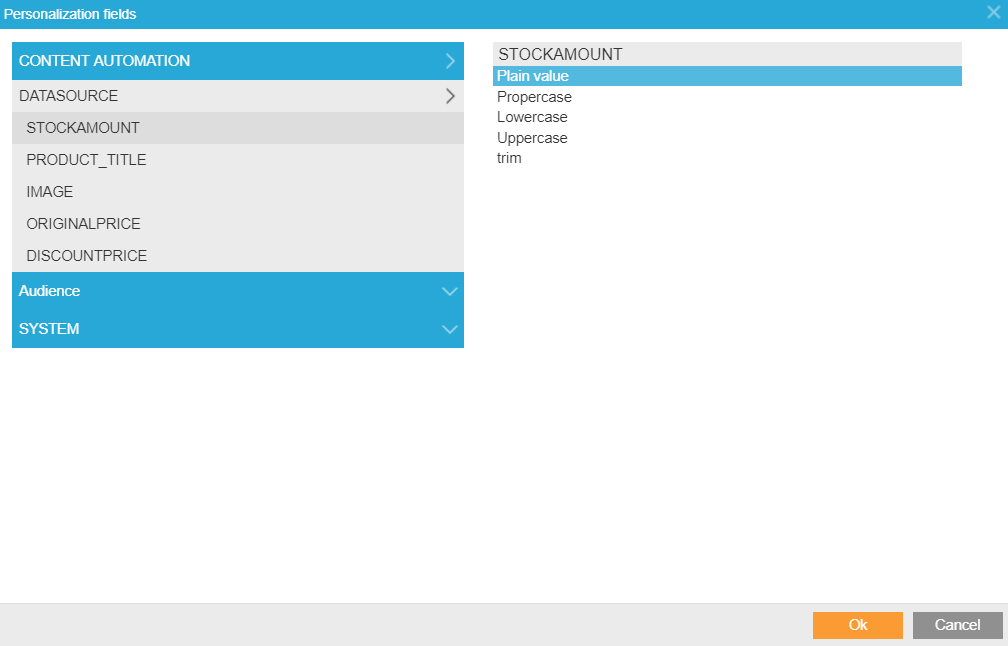Select the PRODUCT_TITLE field
This screenshot has height=646, width=1008.
click(86, 160)
